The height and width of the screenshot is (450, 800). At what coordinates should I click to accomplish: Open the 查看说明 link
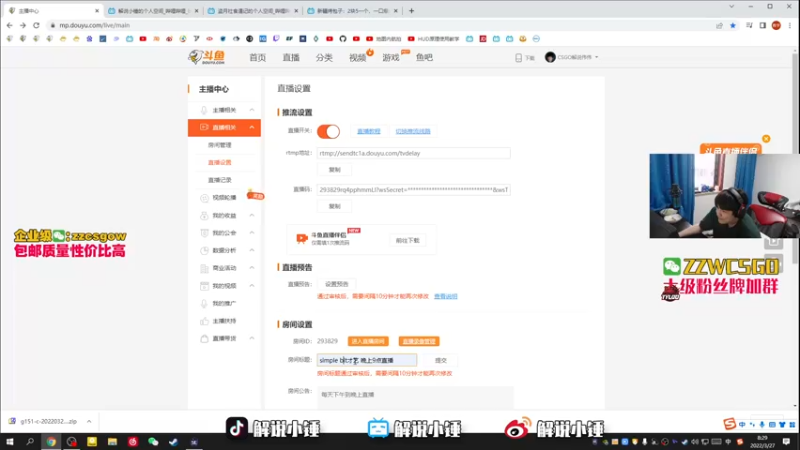click(446, 296)
